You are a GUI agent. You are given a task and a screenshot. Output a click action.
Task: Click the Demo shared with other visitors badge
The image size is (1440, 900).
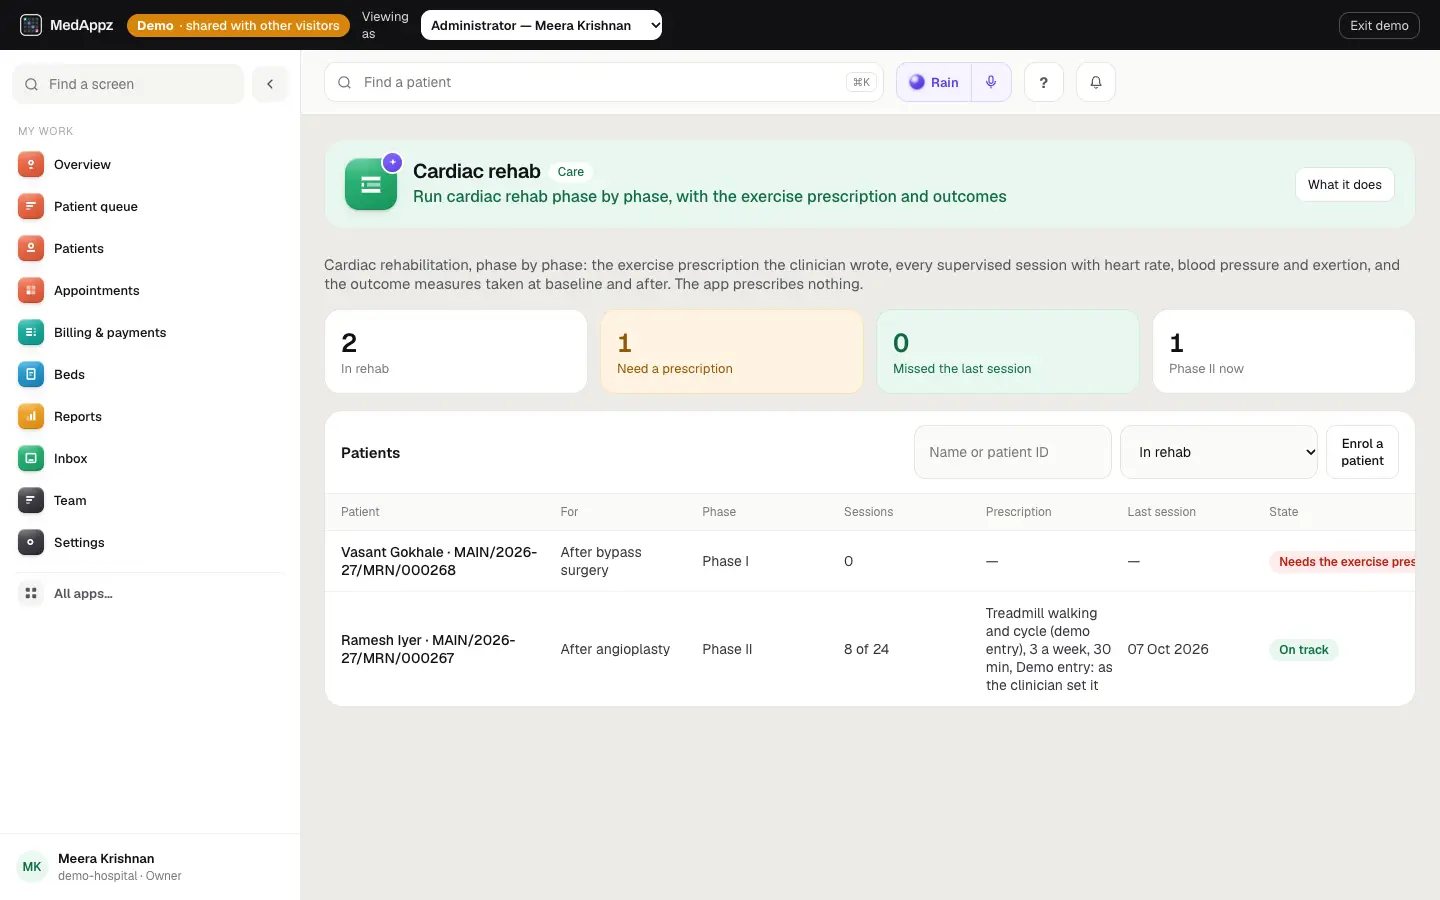coord(238,25)
